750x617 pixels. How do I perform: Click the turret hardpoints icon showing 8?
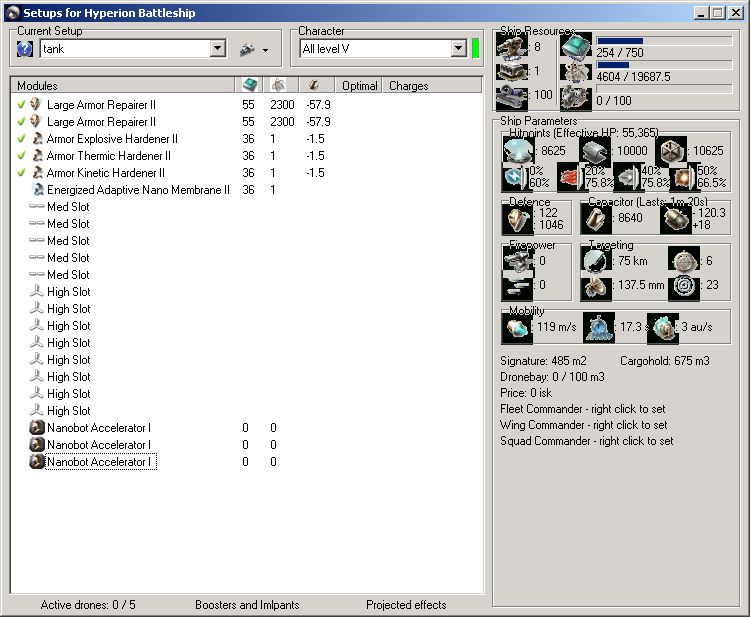[512, 47]
